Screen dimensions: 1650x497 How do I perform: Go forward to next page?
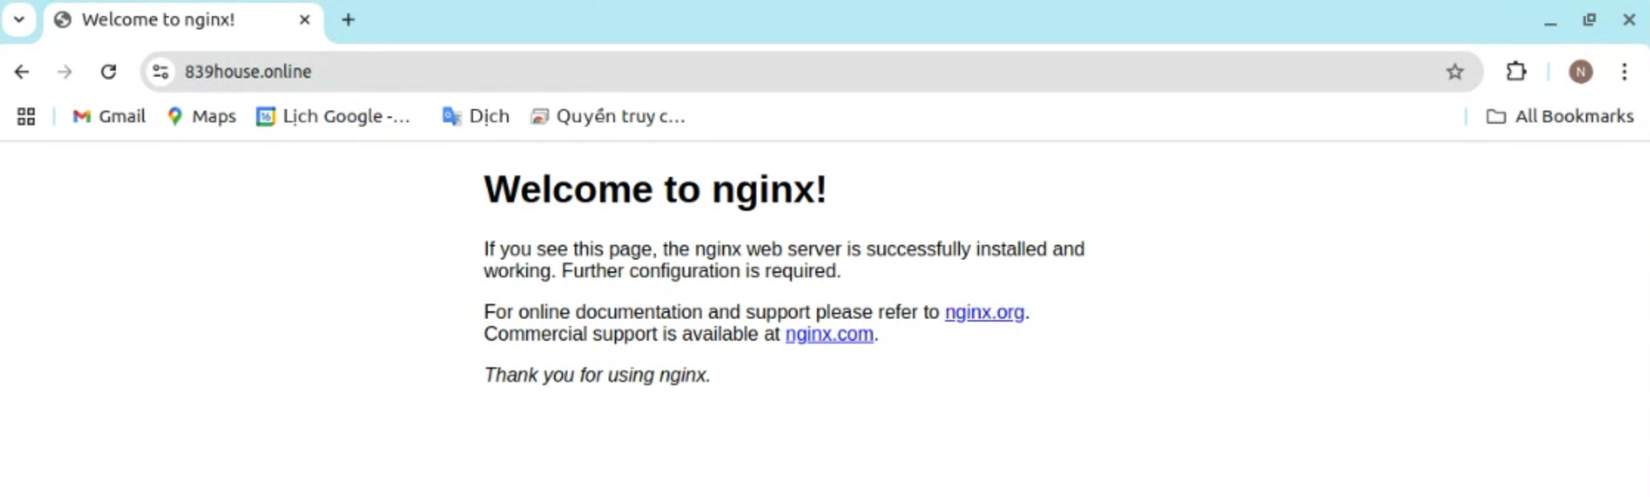[65, 72]
